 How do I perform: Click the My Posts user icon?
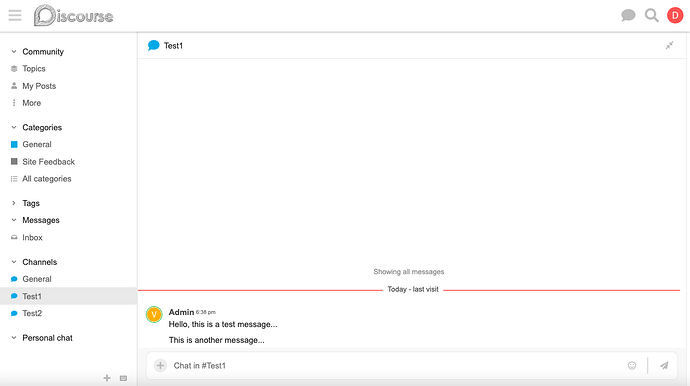click(x=14, y=86)
